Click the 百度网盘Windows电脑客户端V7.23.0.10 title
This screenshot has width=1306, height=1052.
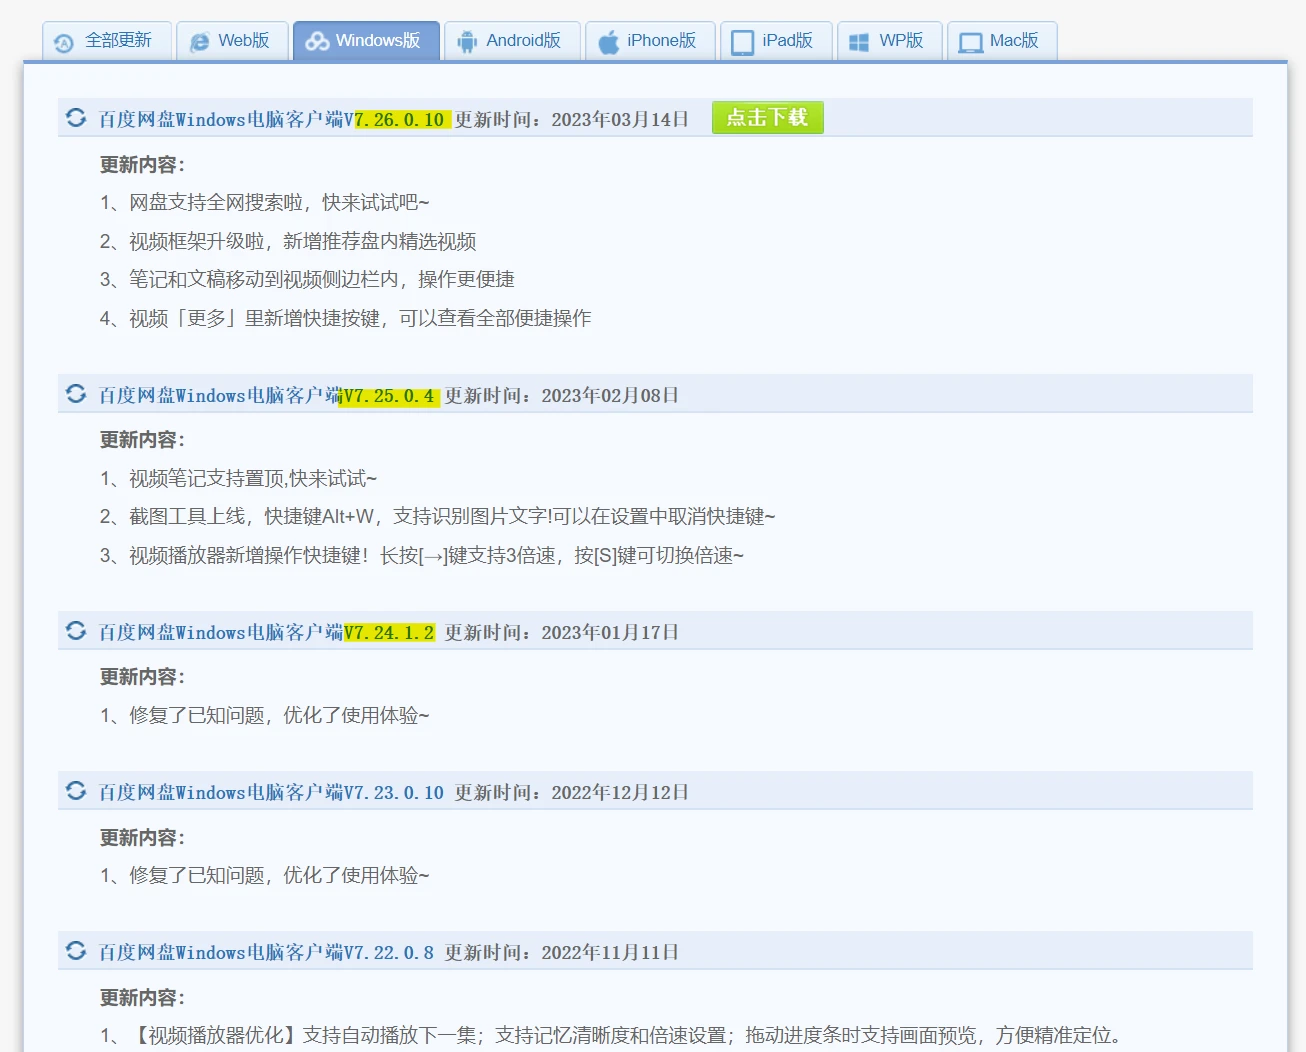coord(271,793)
